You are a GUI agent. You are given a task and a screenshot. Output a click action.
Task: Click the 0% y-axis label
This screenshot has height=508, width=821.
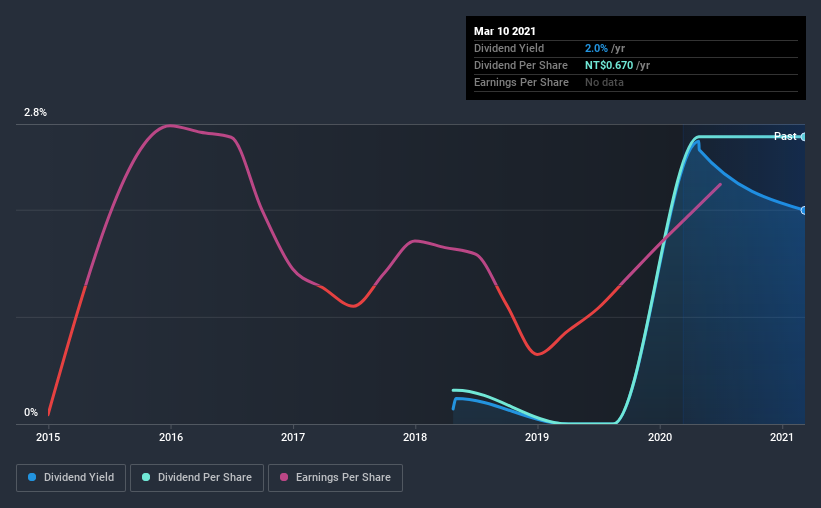click(x=31, y=412)
